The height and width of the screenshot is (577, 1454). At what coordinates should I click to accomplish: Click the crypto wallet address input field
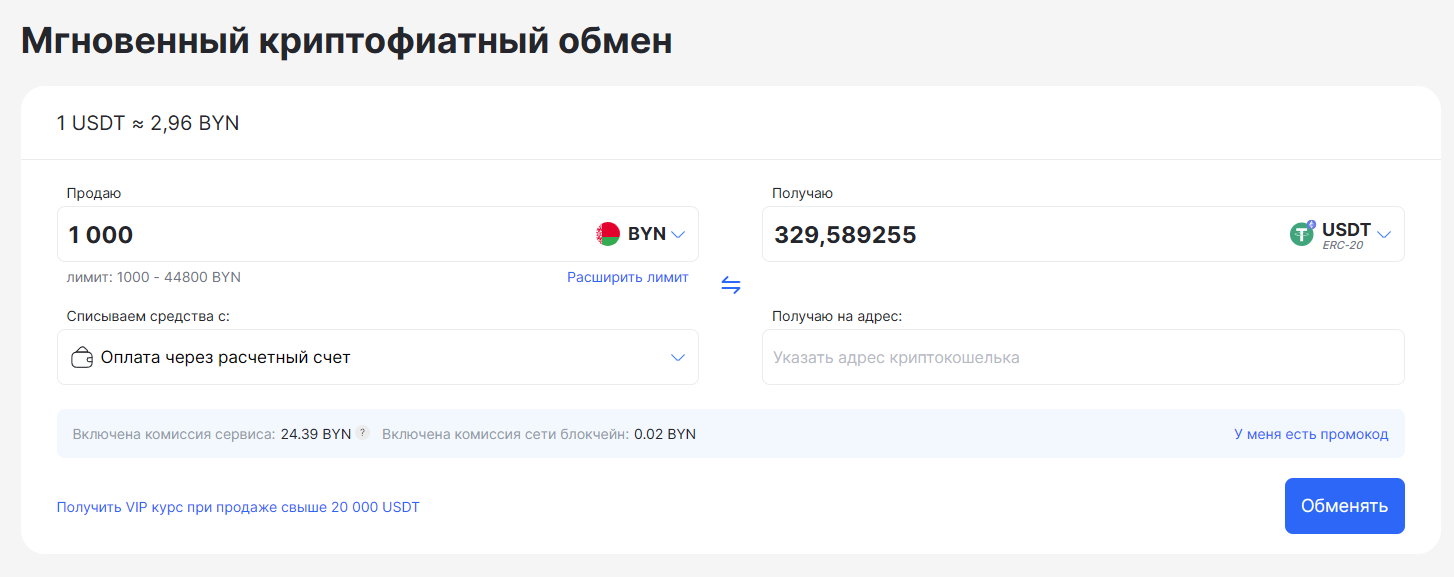point(1082,356)
